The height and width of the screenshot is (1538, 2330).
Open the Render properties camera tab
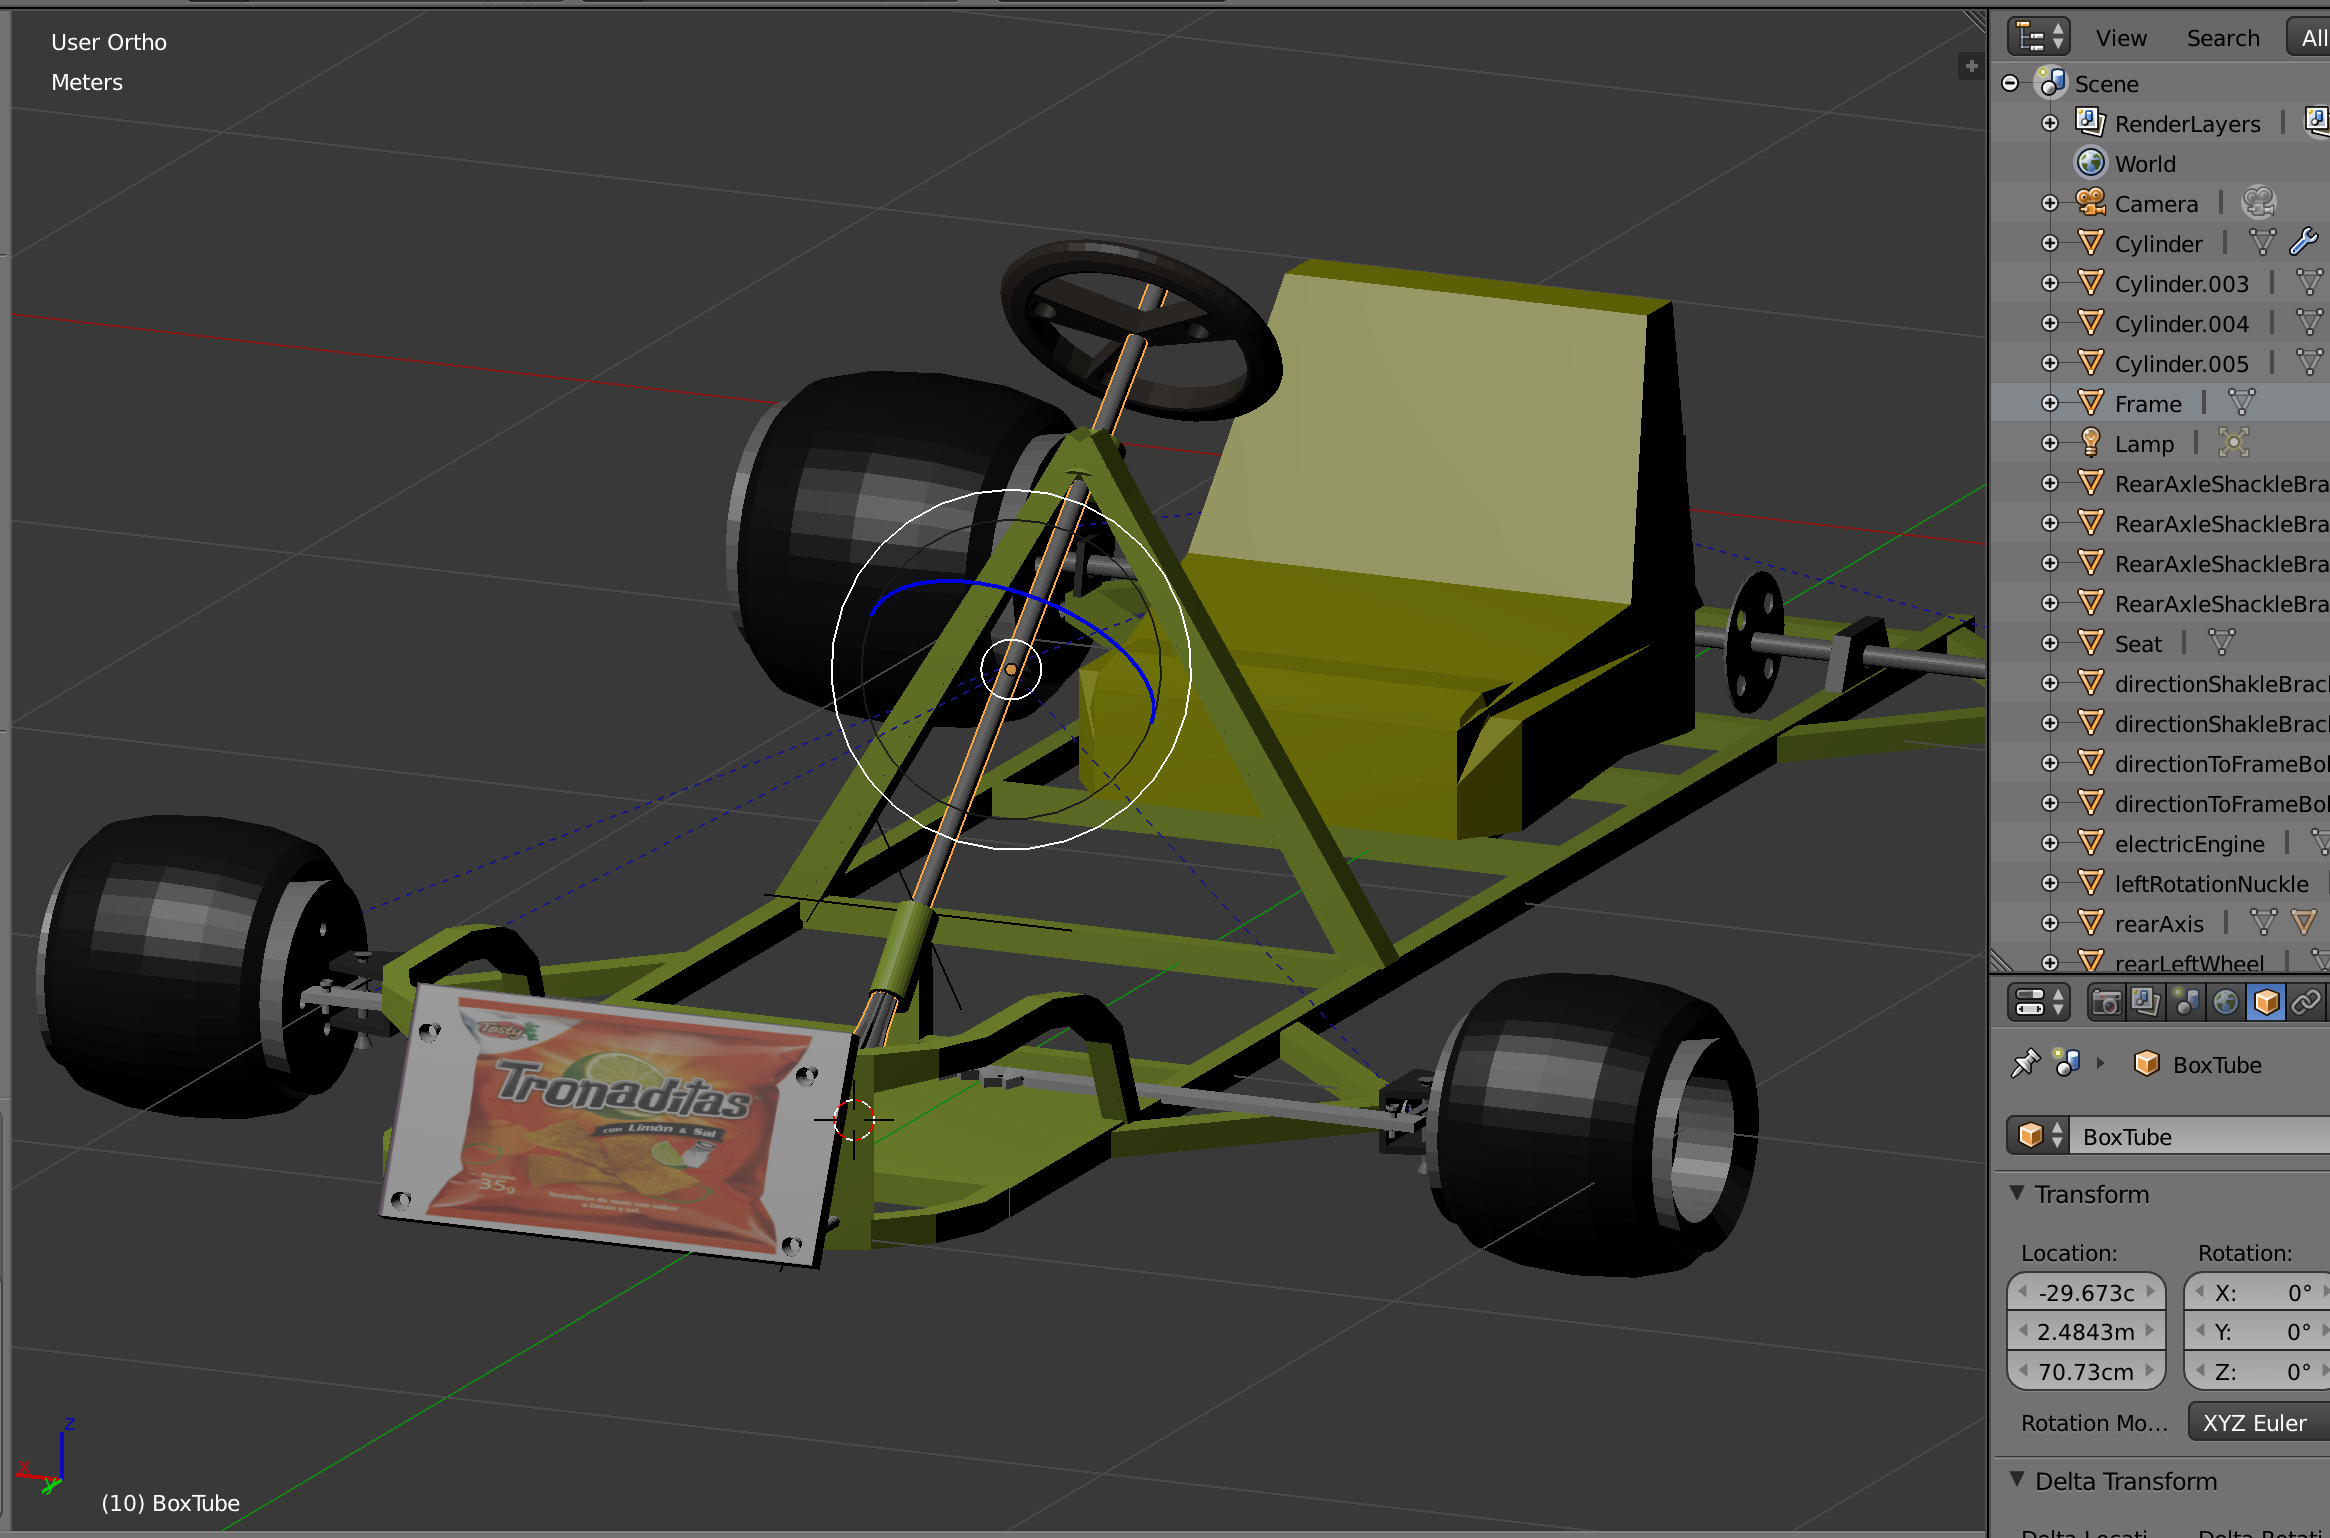2106,1003
